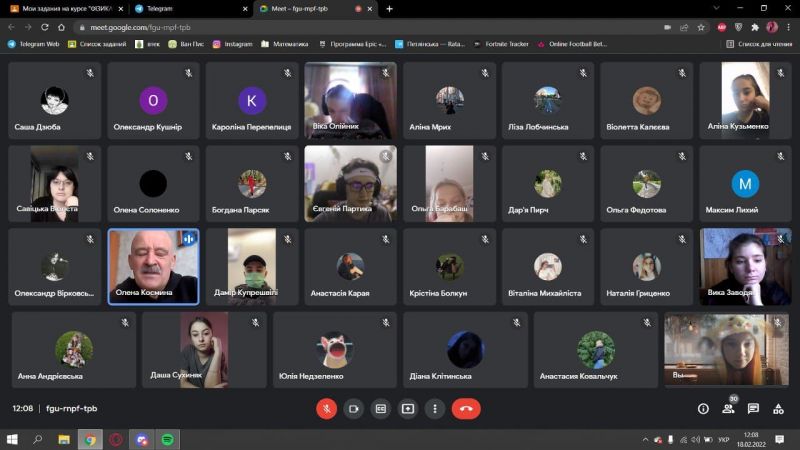The height and width of the screenshot is (450, 800).
Task: Click the Богдана Парсяк avatar
Action: tap(252, 183)
